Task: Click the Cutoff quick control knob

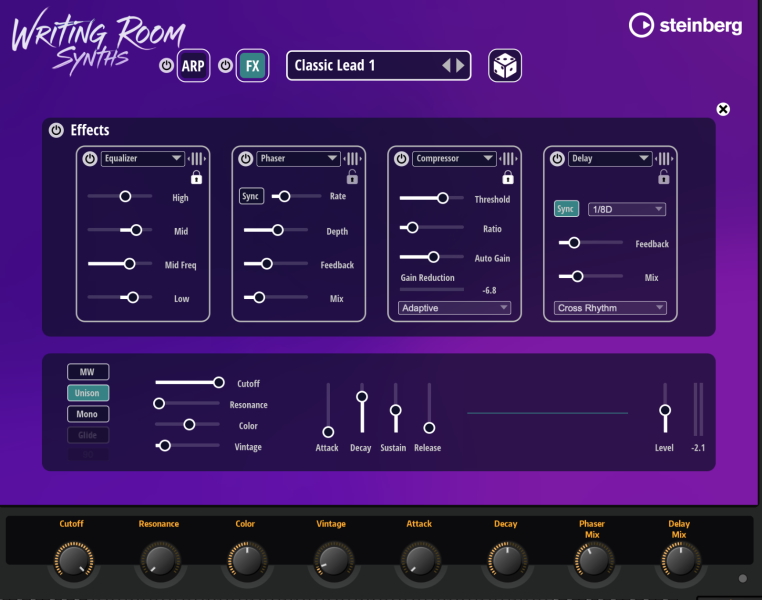Action: pos(73,561)
